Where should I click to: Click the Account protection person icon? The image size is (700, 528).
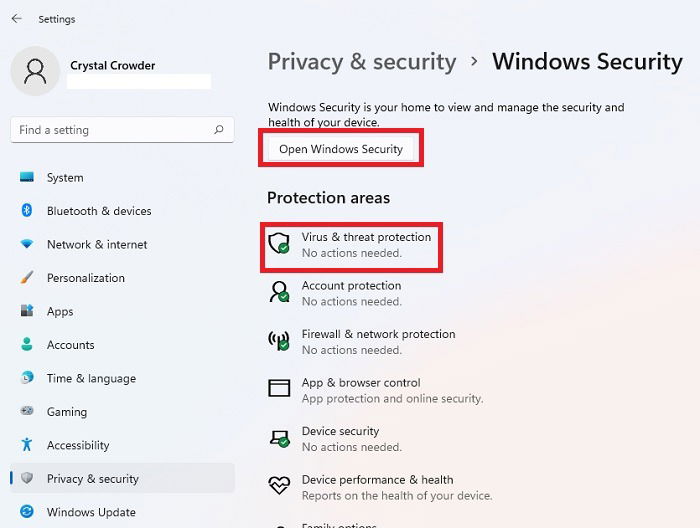point(279,292)
